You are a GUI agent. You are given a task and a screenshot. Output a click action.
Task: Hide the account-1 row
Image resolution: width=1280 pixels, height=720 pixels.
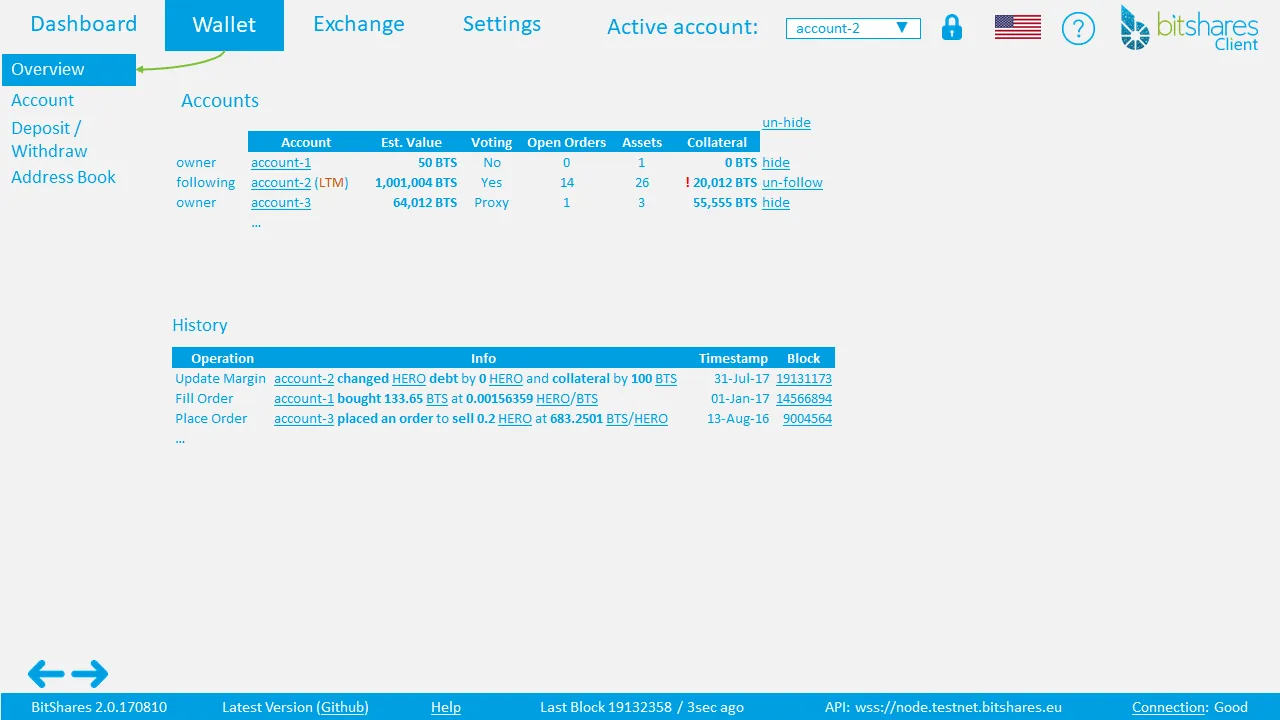[776, 162]
